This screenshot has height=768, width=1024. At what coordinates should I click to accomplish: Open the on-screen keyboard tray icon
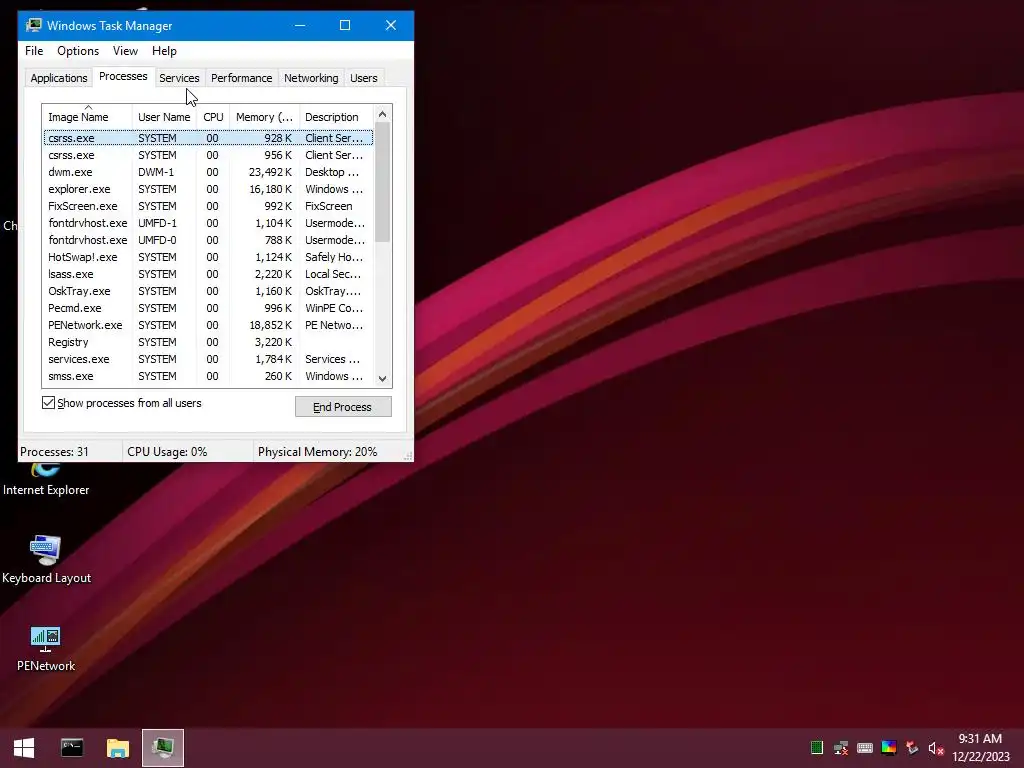[865, 748]
